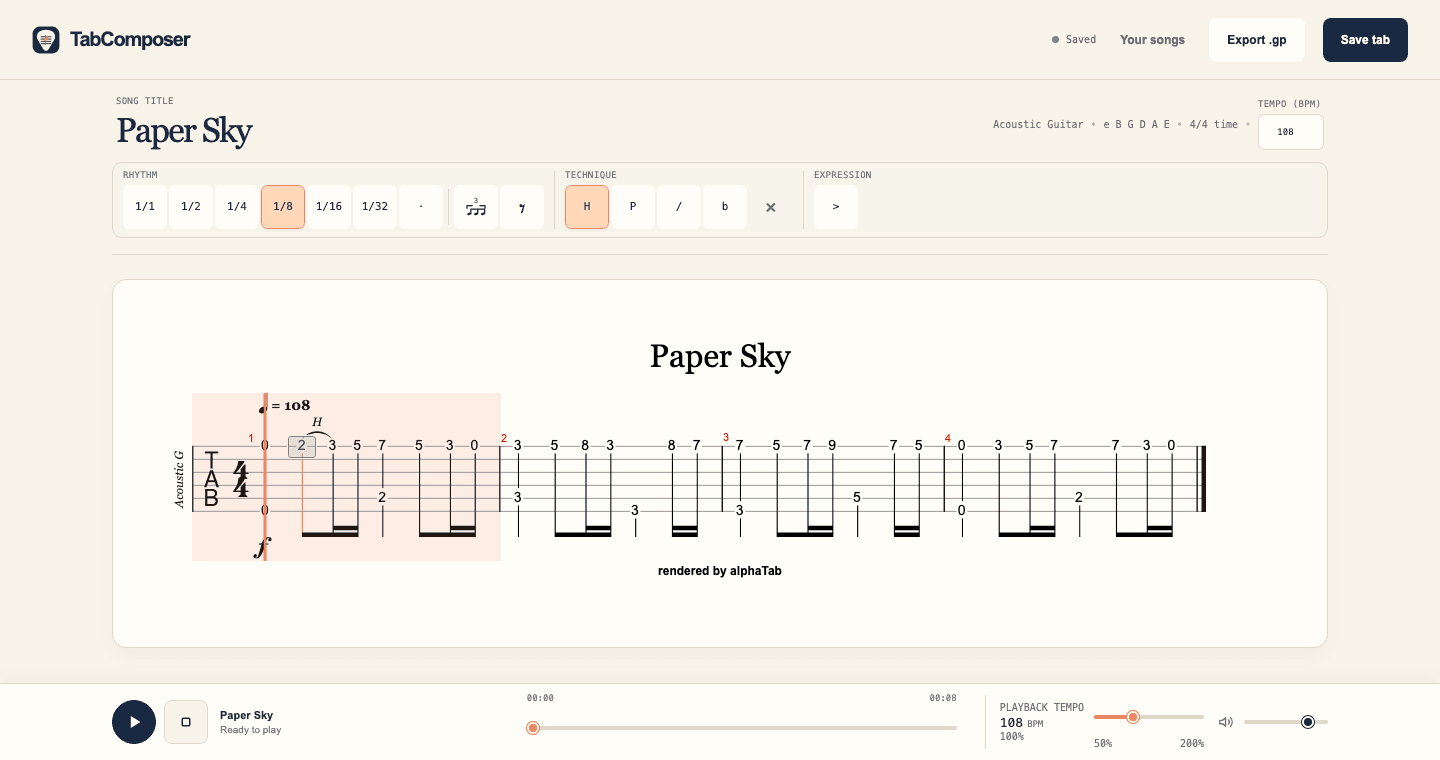The height and width of the screenshot is (760, 1440).
Task: Select the rest symbol button
Action: click(522, 207)
